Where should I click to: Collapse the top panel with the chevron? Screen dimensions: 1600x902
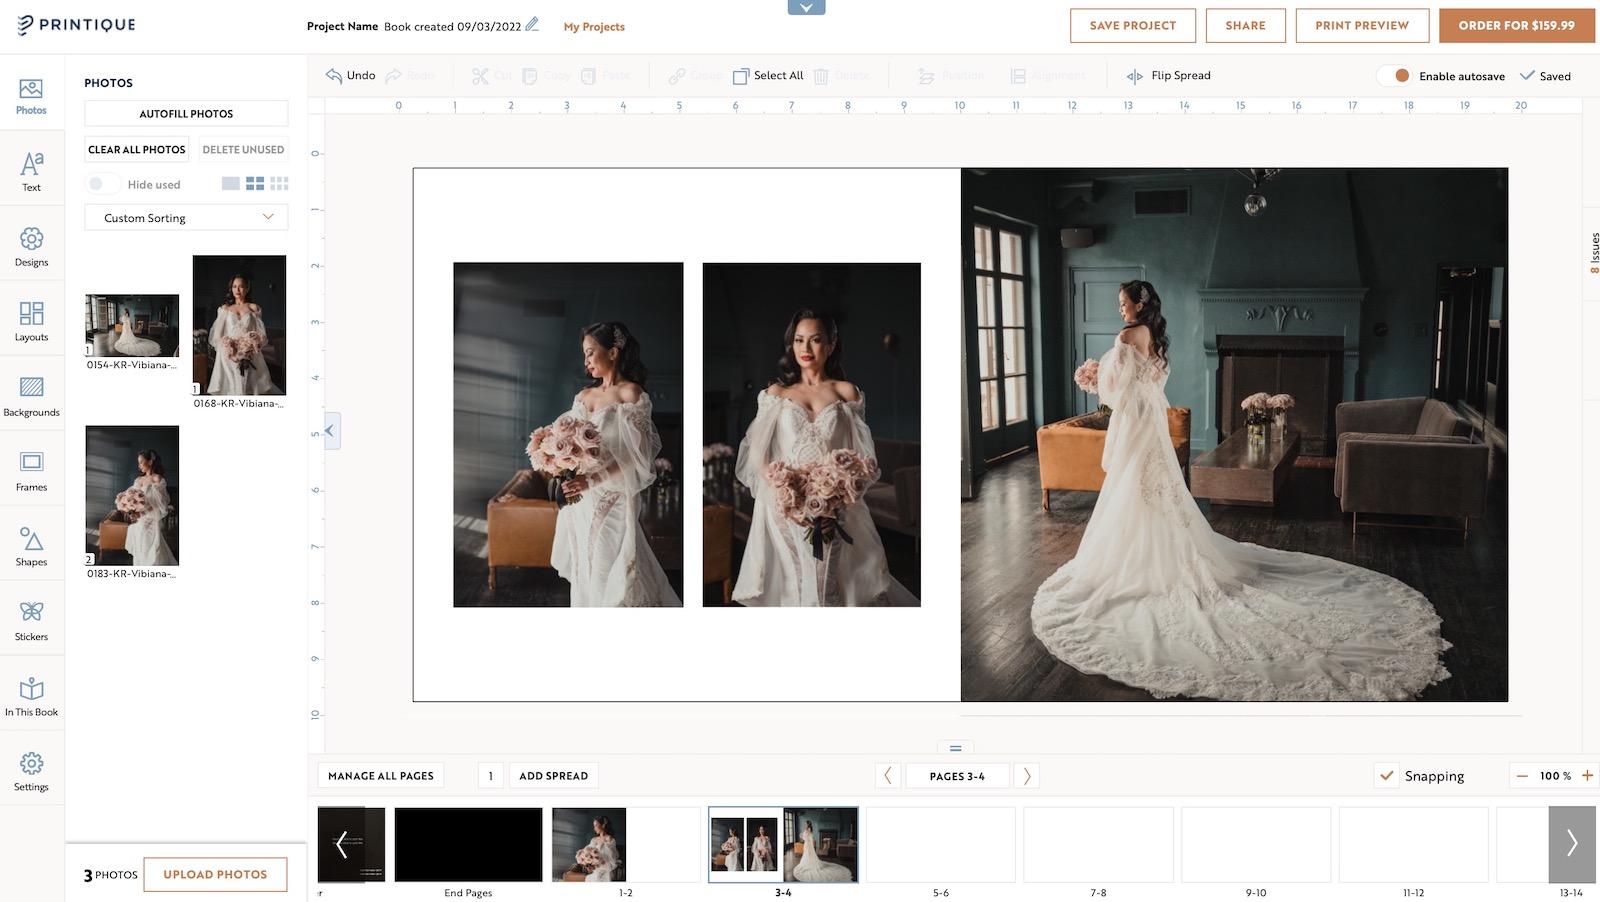[x=806, y=6]
